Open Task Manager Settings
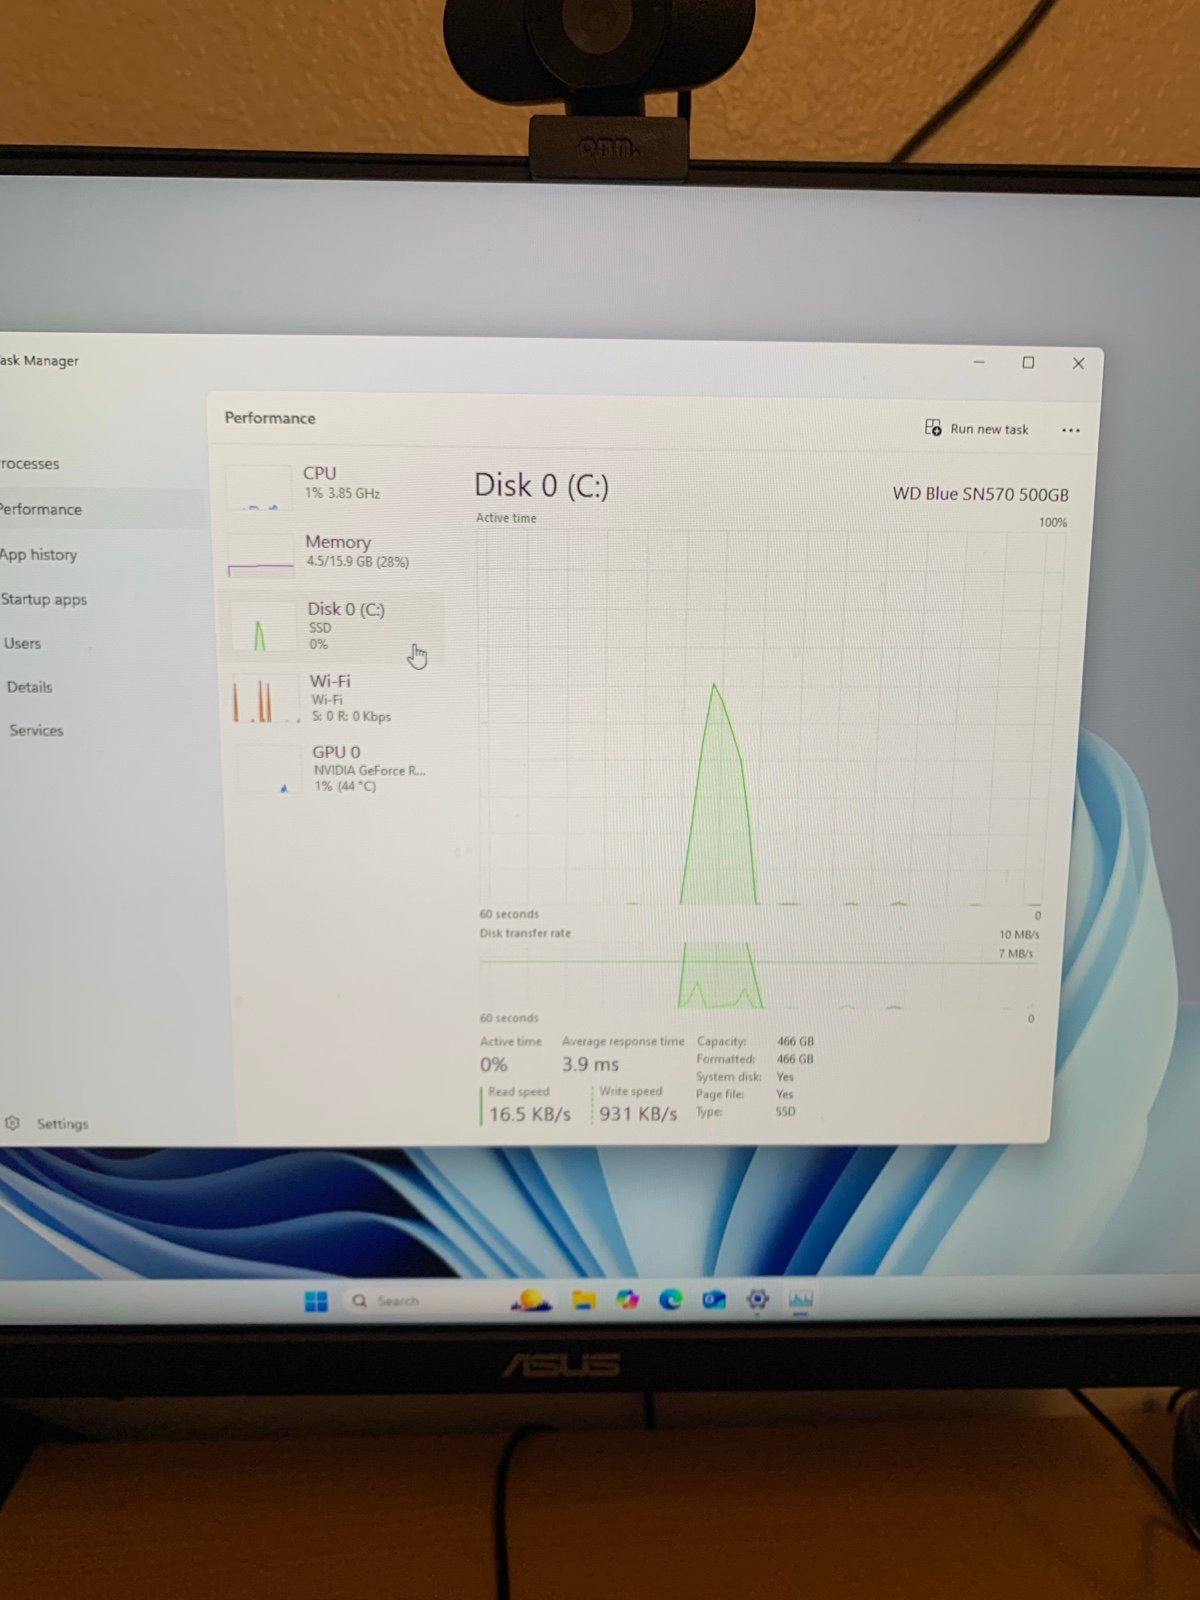Screen dimensions: 1200x1600 click(x=46, y=1124)
